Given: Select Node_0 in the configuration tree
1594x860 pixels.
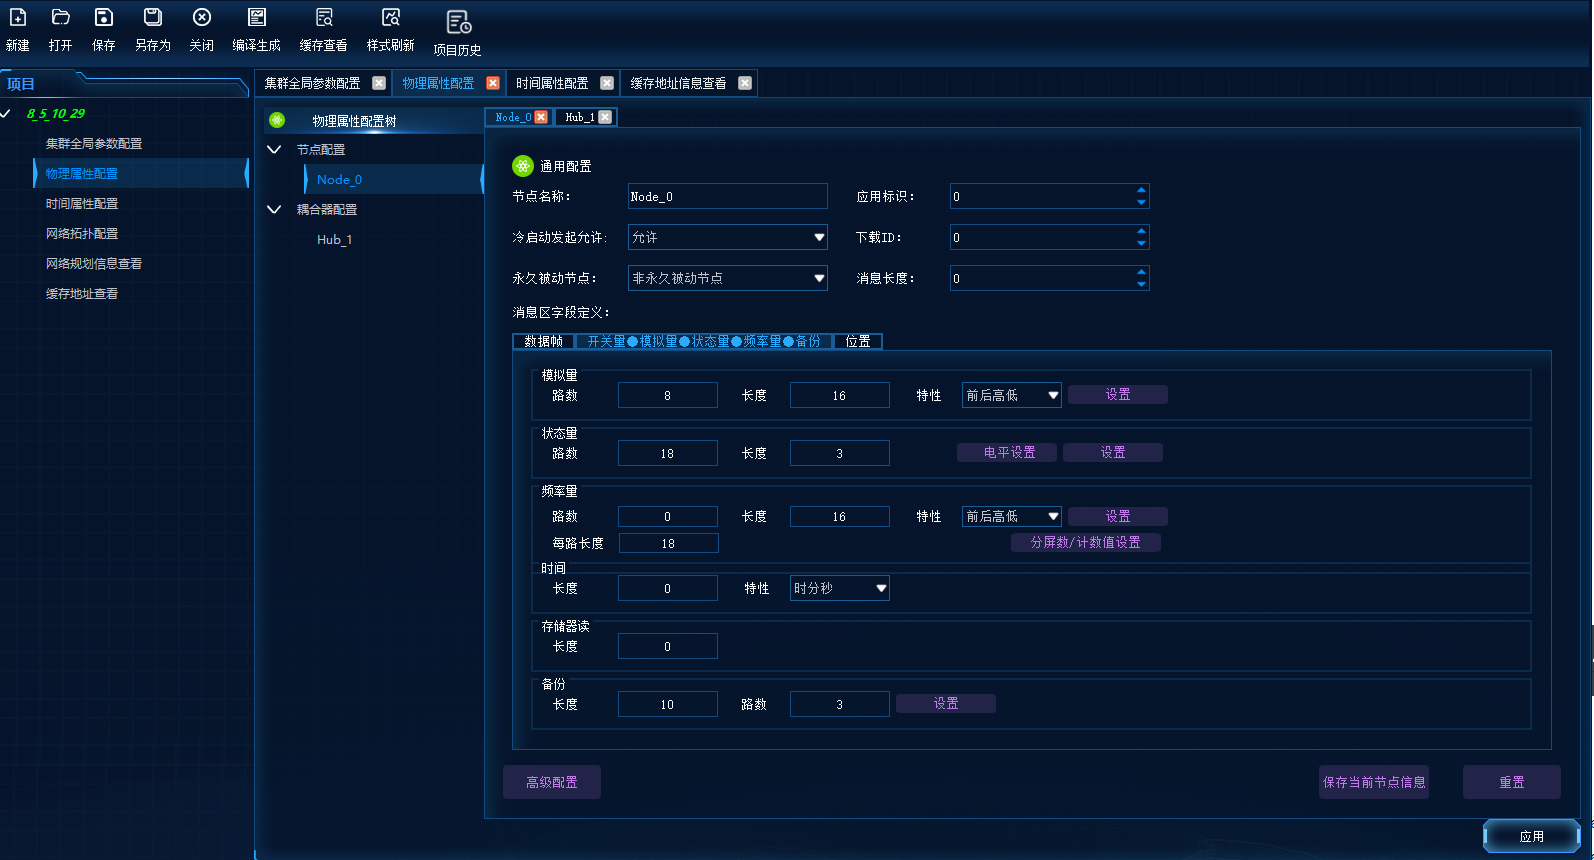Looking at the screenshot, I should click(339, 179).
